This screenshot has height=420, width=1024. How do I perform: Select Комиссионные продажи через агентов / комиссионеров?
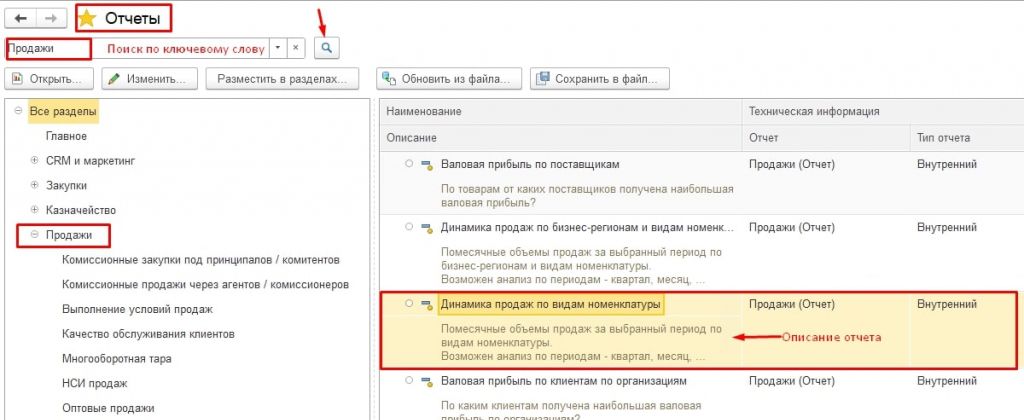(x=205, y=285)
